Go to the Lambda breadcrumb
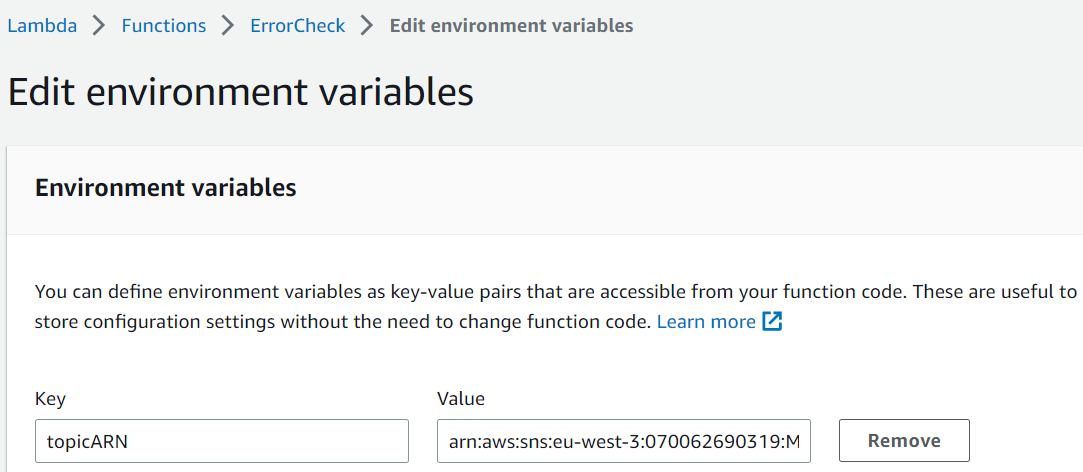Viewport: 1083px width, 472px height. (x=42, y=26)
